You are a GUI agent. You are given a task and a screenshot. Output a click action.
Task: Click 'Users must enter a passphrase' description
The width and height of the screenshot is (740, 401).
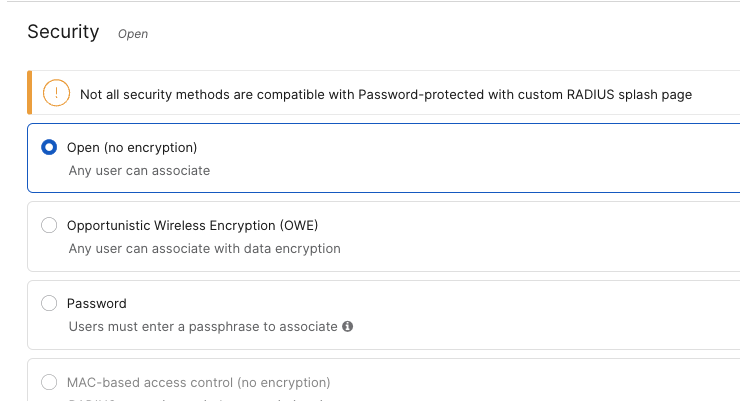click(203, 326)
